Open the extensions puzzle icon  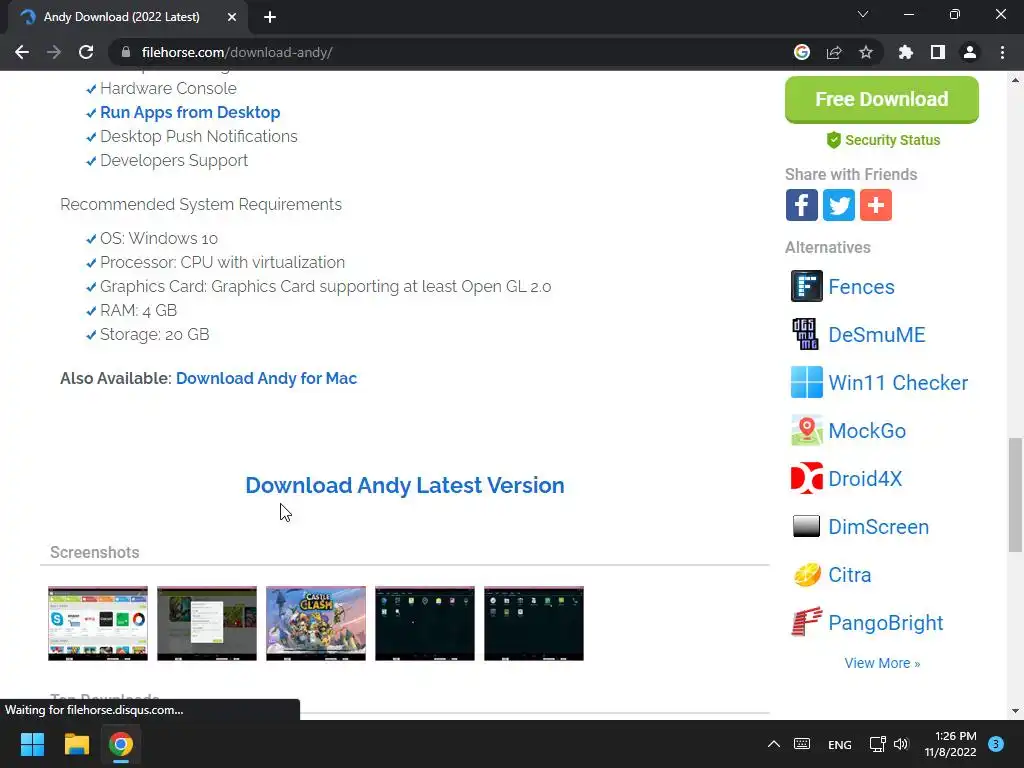[x=906, y=52]
